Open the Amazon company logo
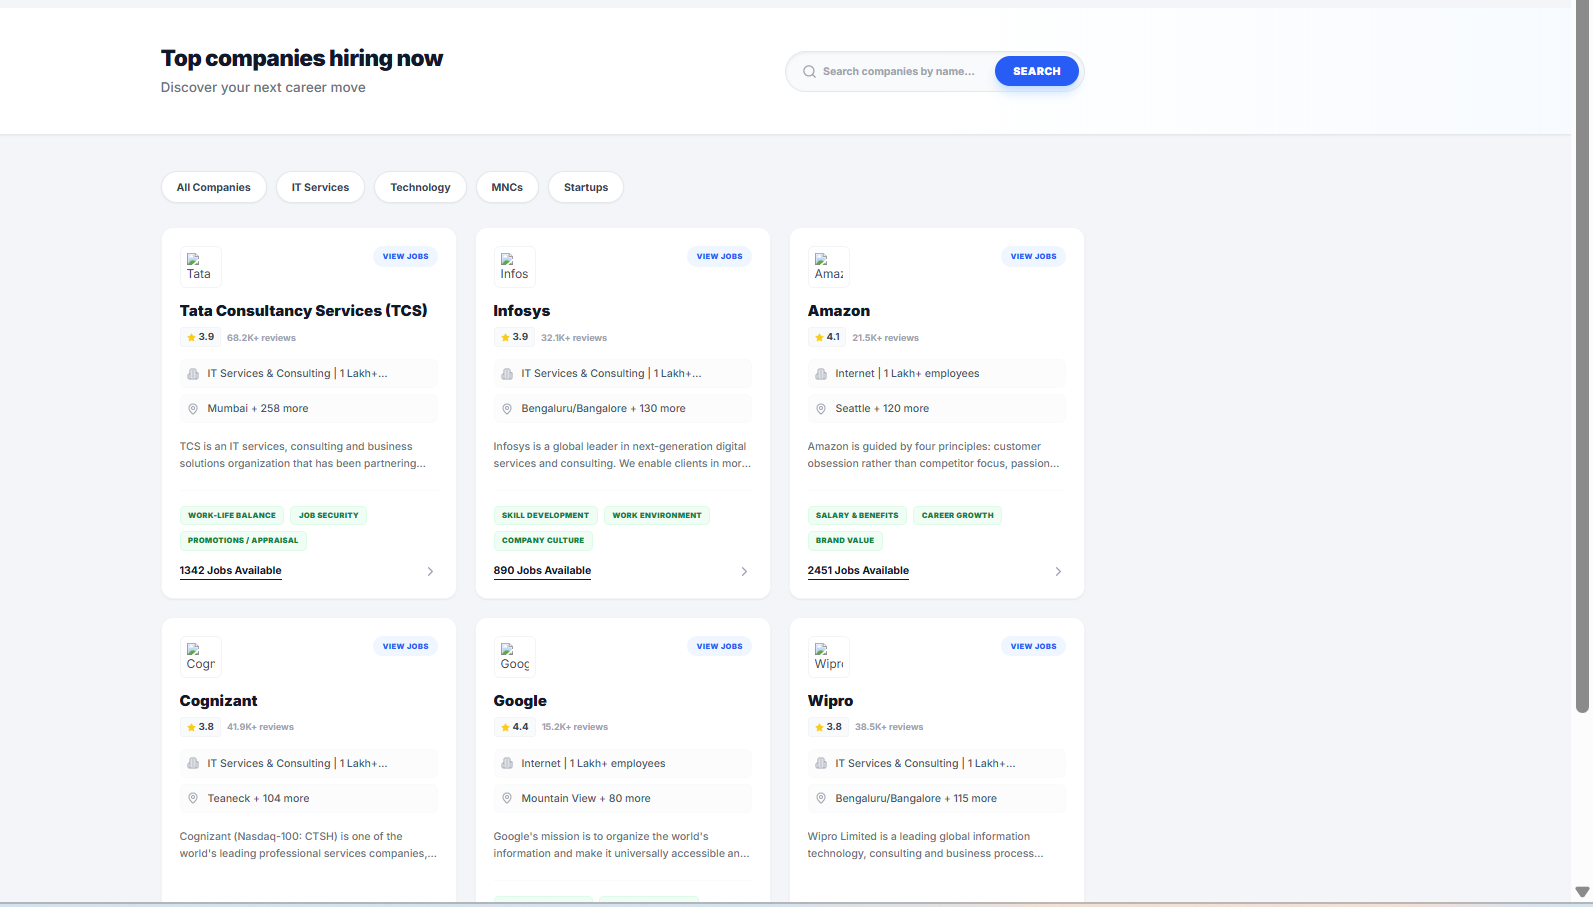The width and height of the screenshot is (1593, 907). pyautogui.click(x=829, y=267)
